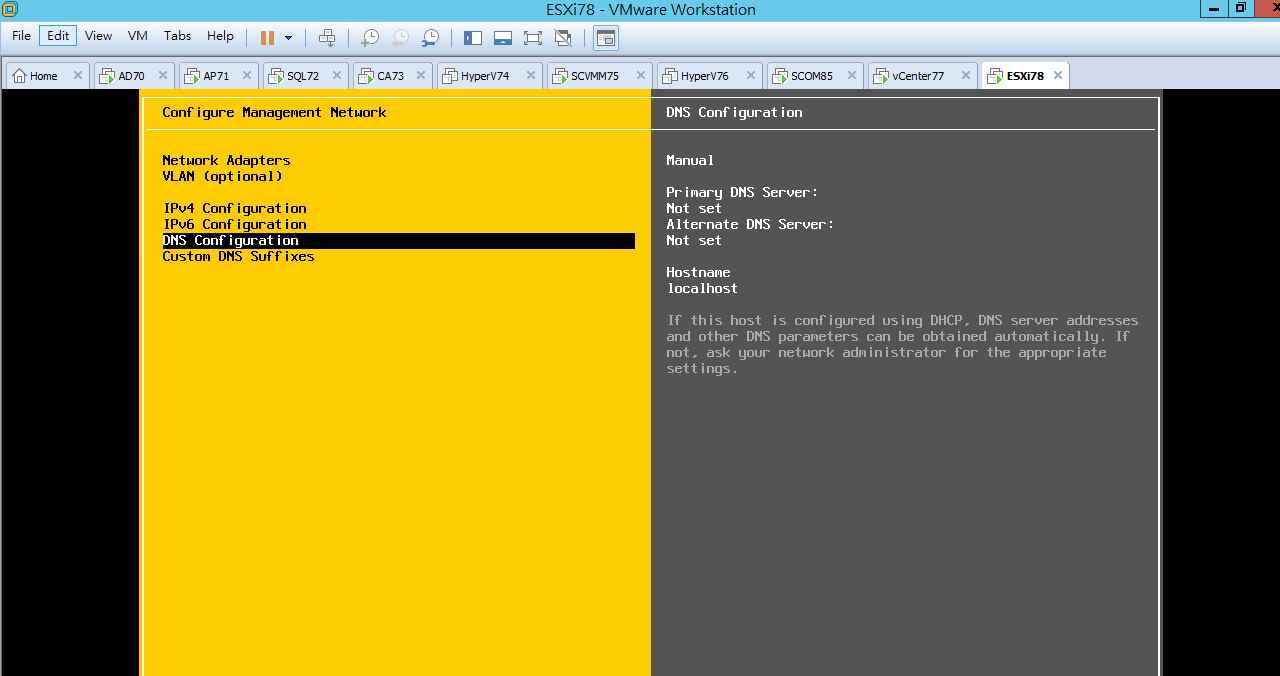Open the Tabs menu
Screen dimensions: 1280x676
tap(177, 36)
